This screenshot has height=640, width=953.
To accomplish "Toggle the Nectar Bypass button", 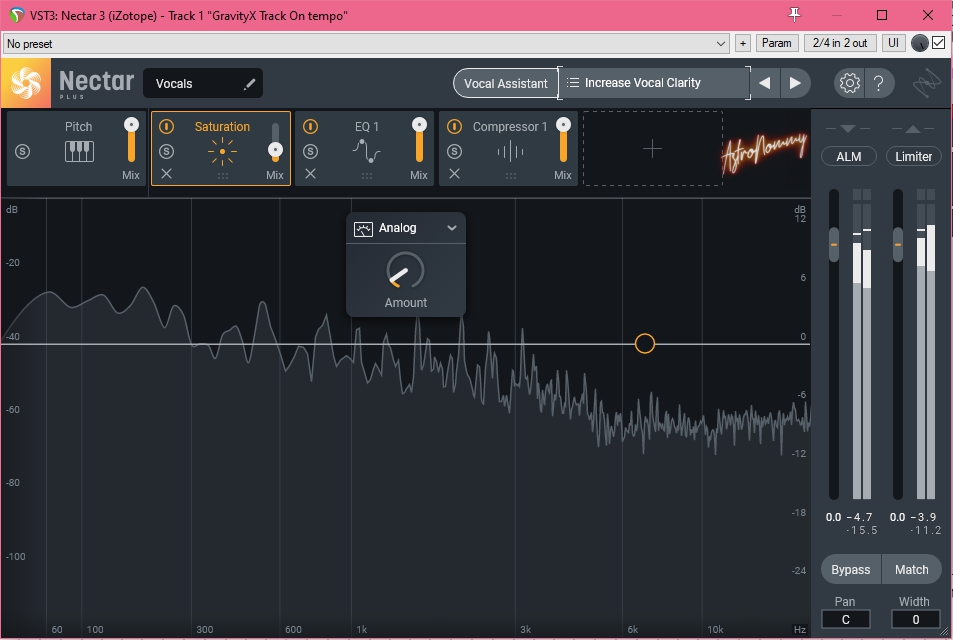I will (851, 569).
